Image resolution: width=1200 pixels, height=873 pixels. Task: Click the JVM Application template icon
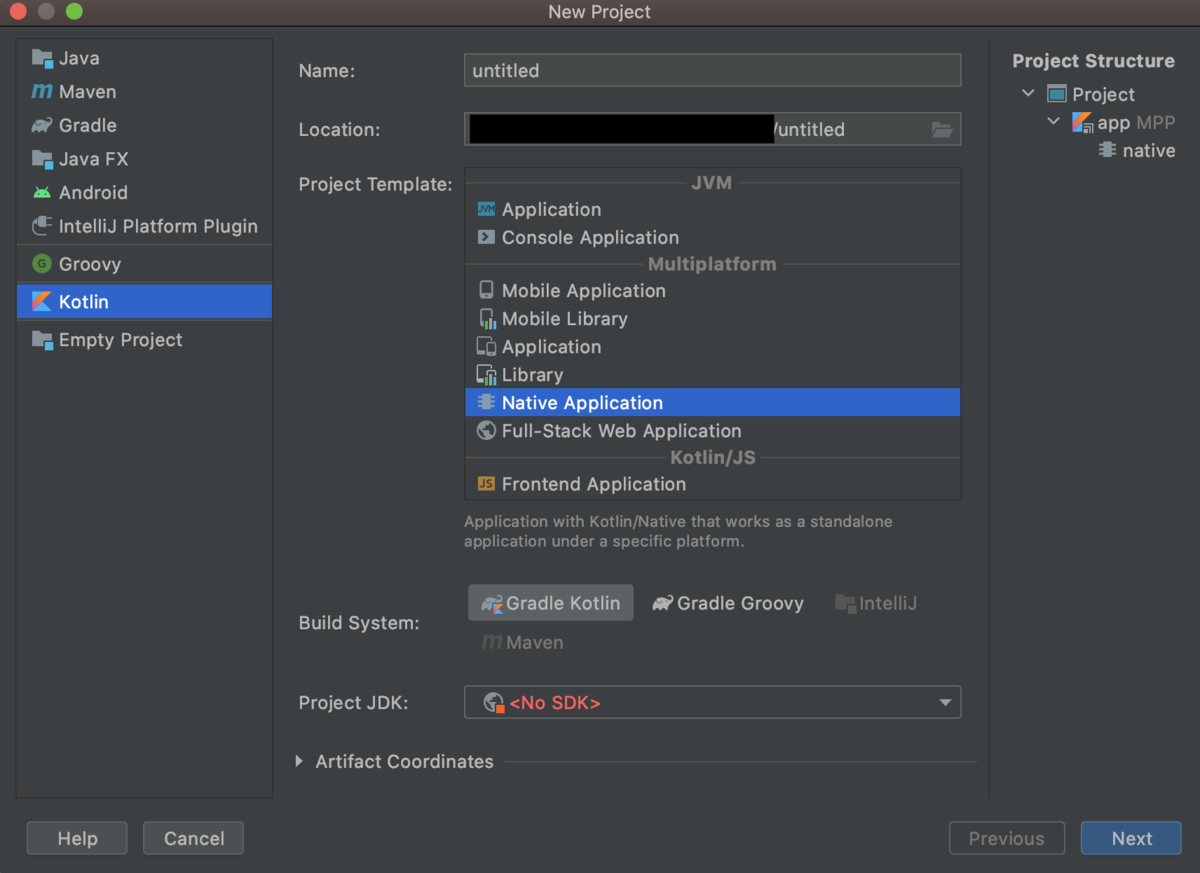click(487, 210)
